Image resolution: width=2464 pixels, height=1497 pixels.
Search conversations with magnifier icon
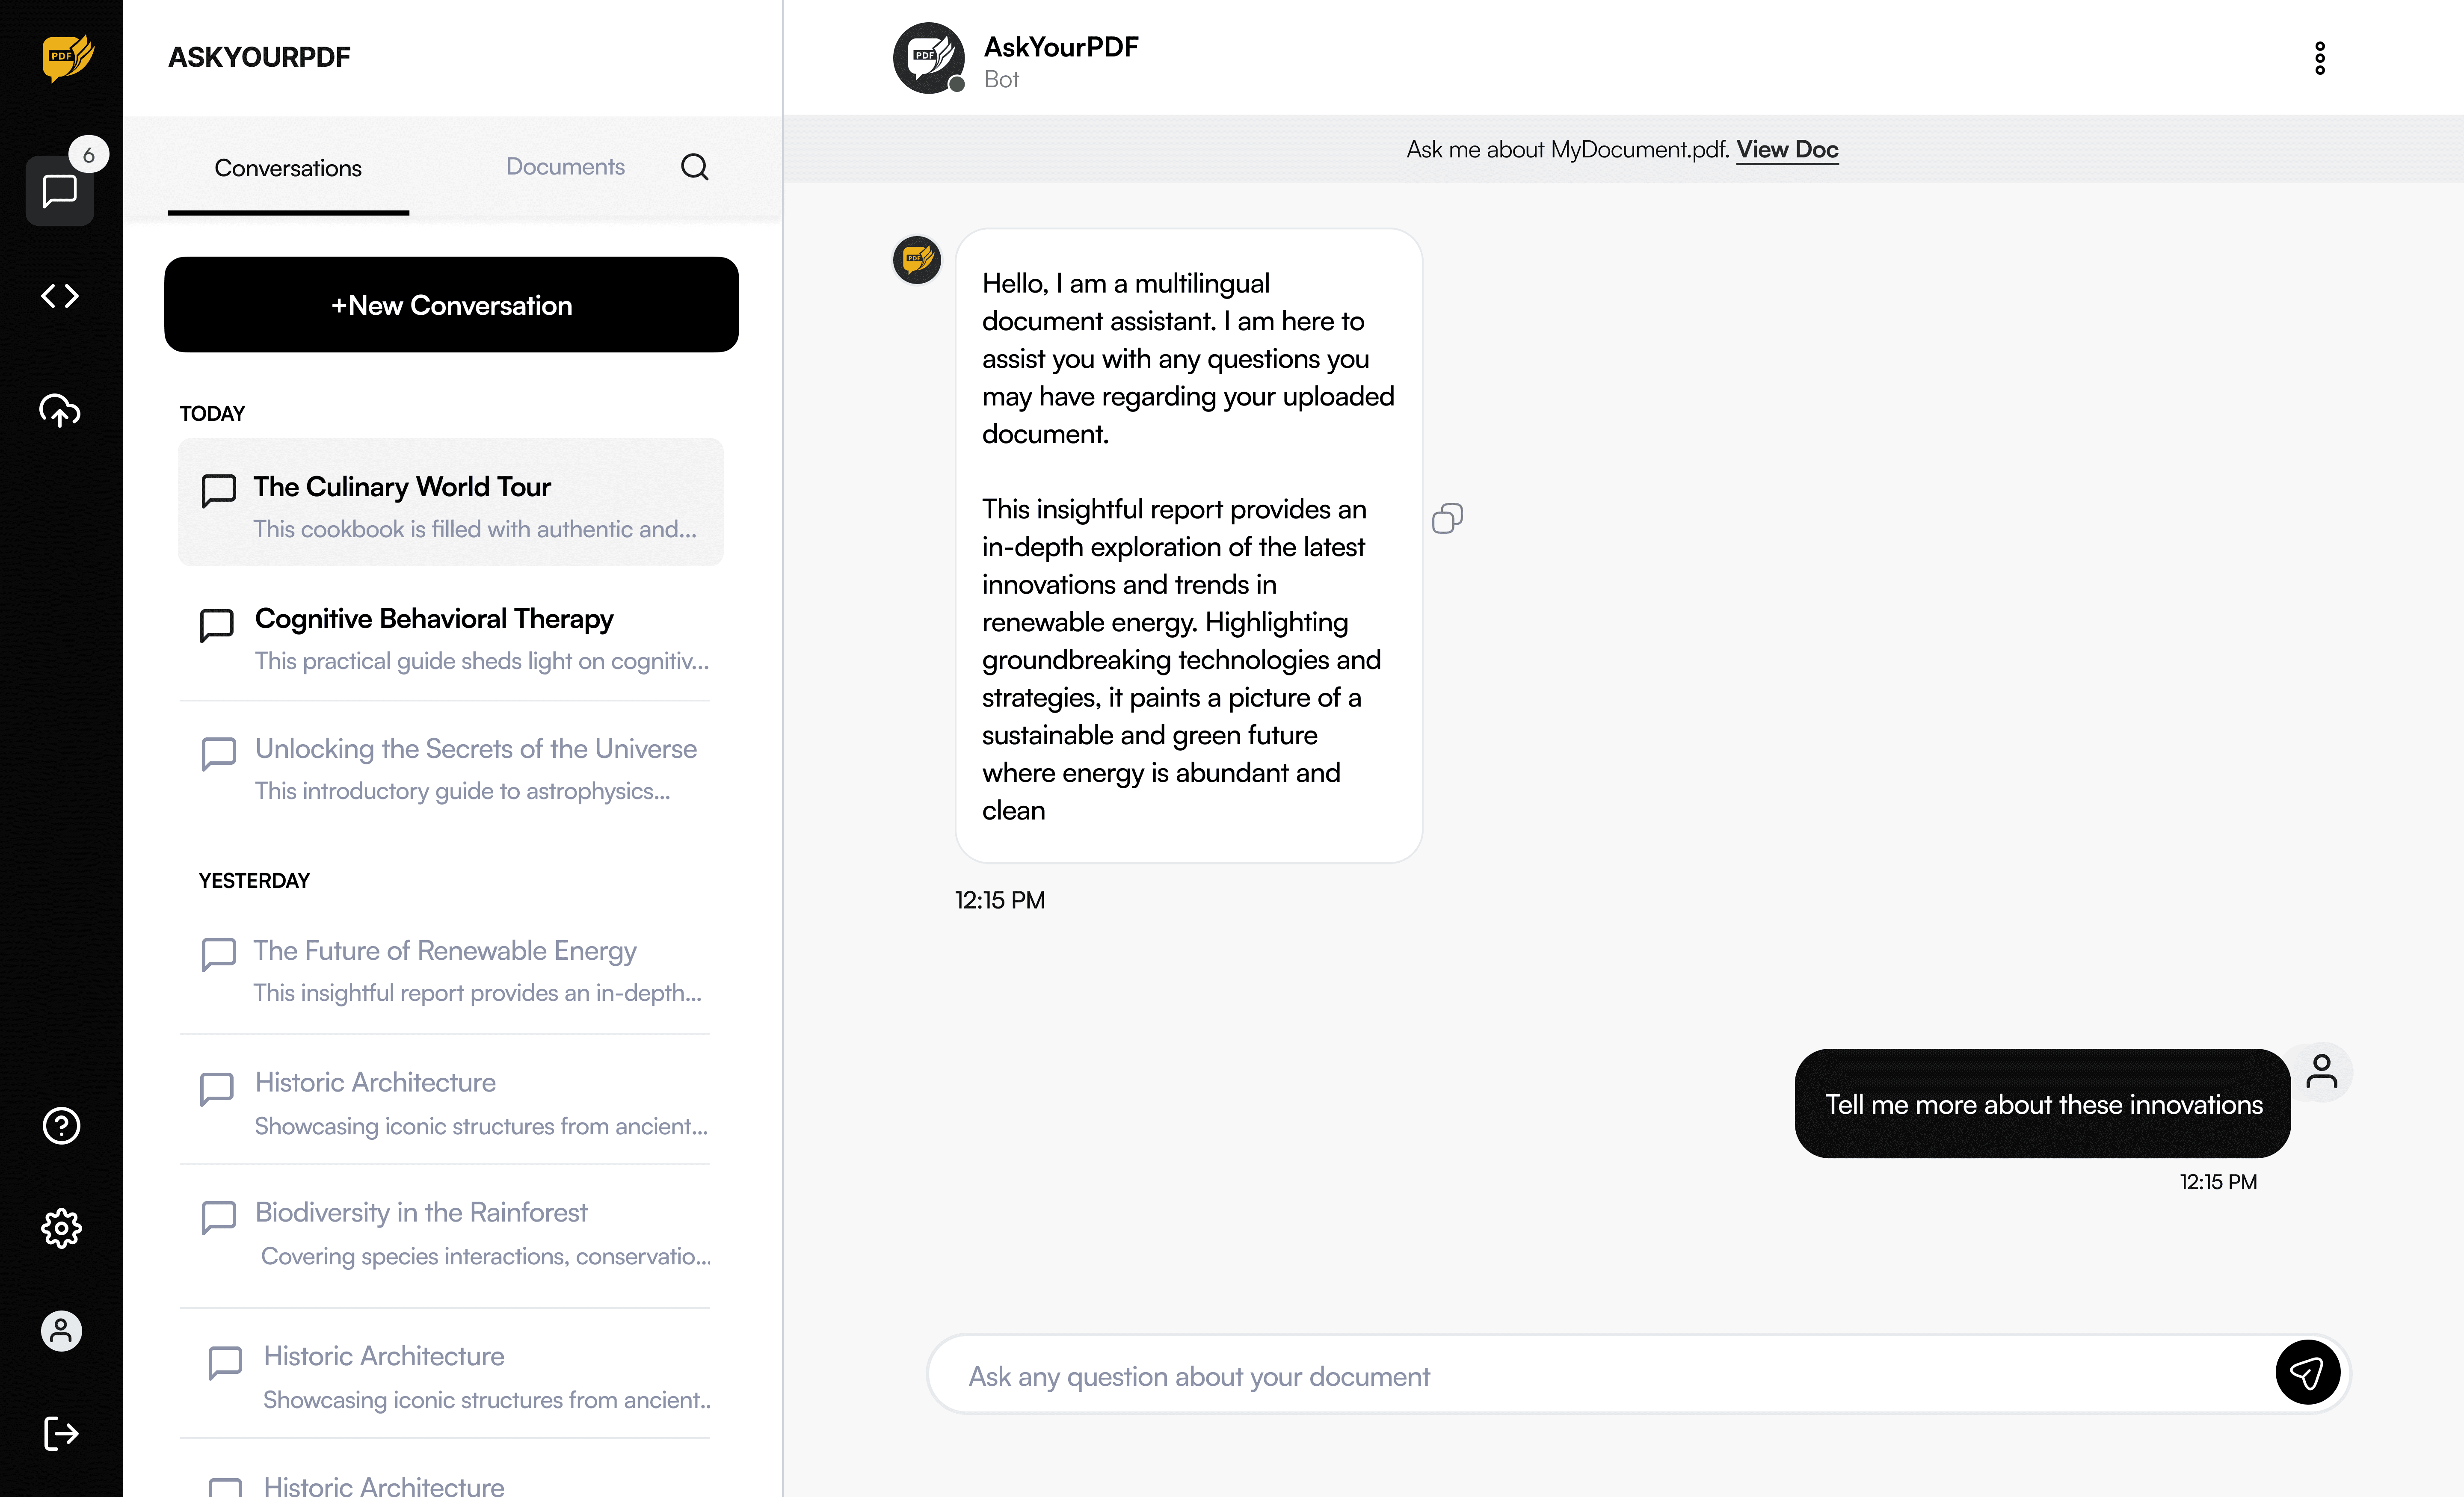(695, 167)
